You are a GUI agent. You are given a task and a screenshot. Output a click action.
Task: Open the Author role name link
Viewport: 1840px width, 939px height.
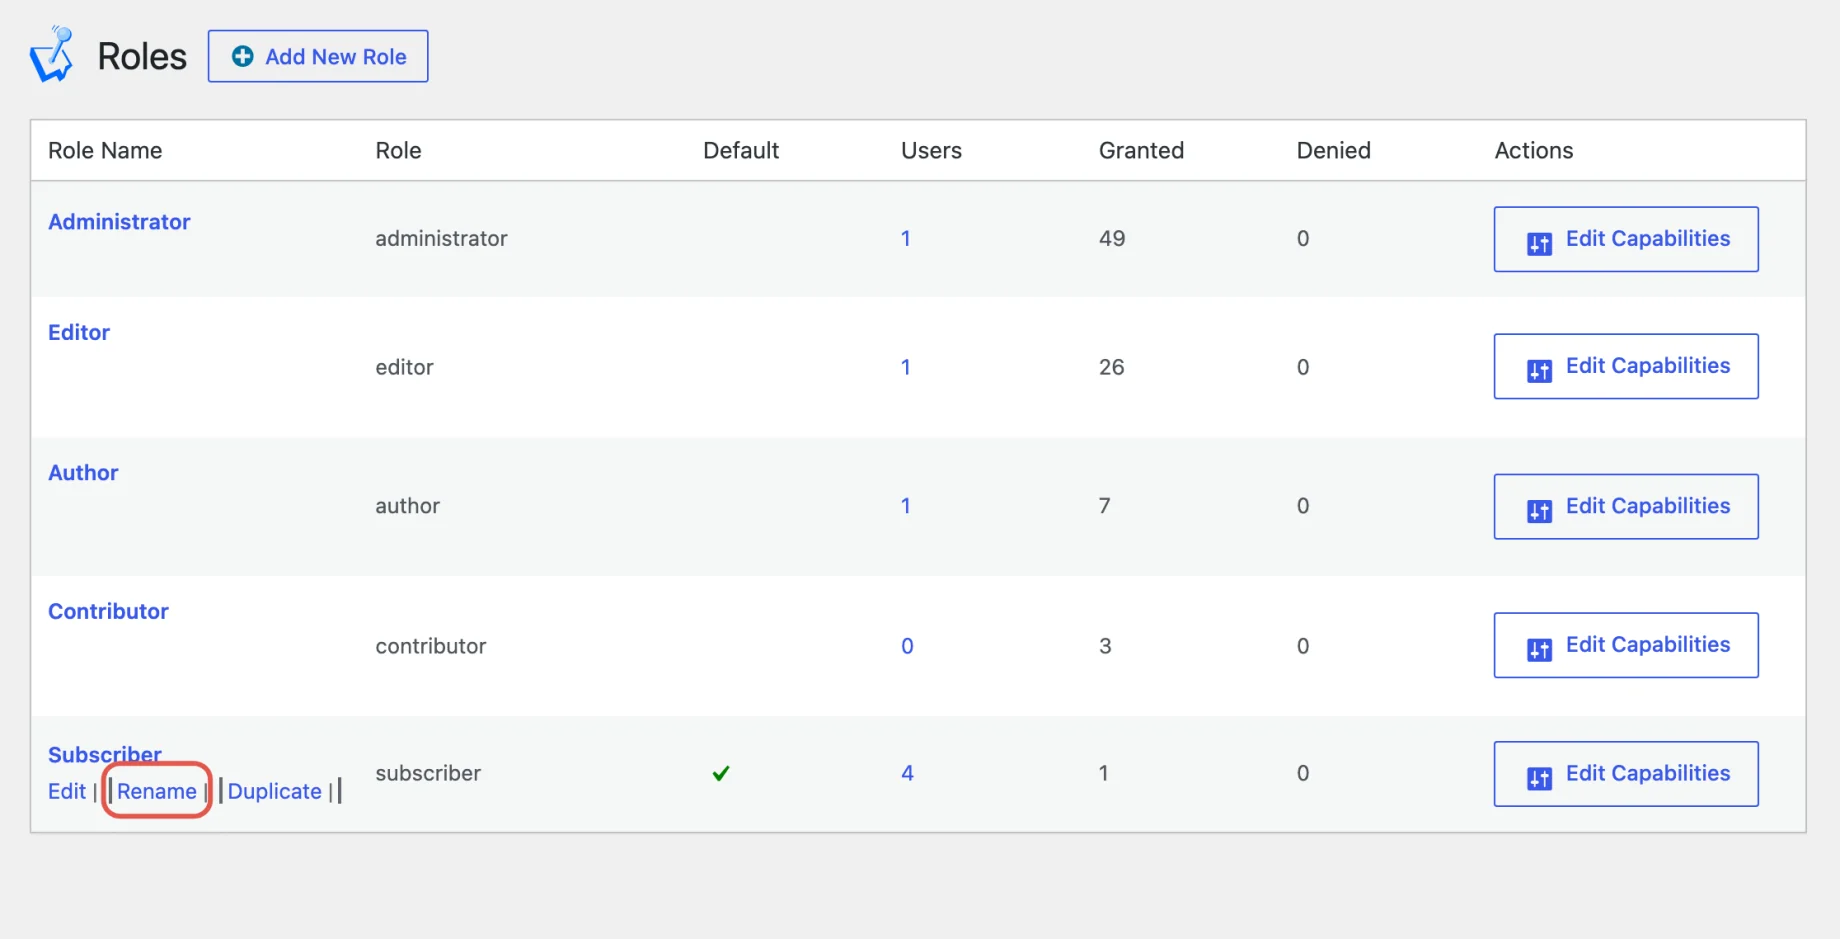(83, 472)
